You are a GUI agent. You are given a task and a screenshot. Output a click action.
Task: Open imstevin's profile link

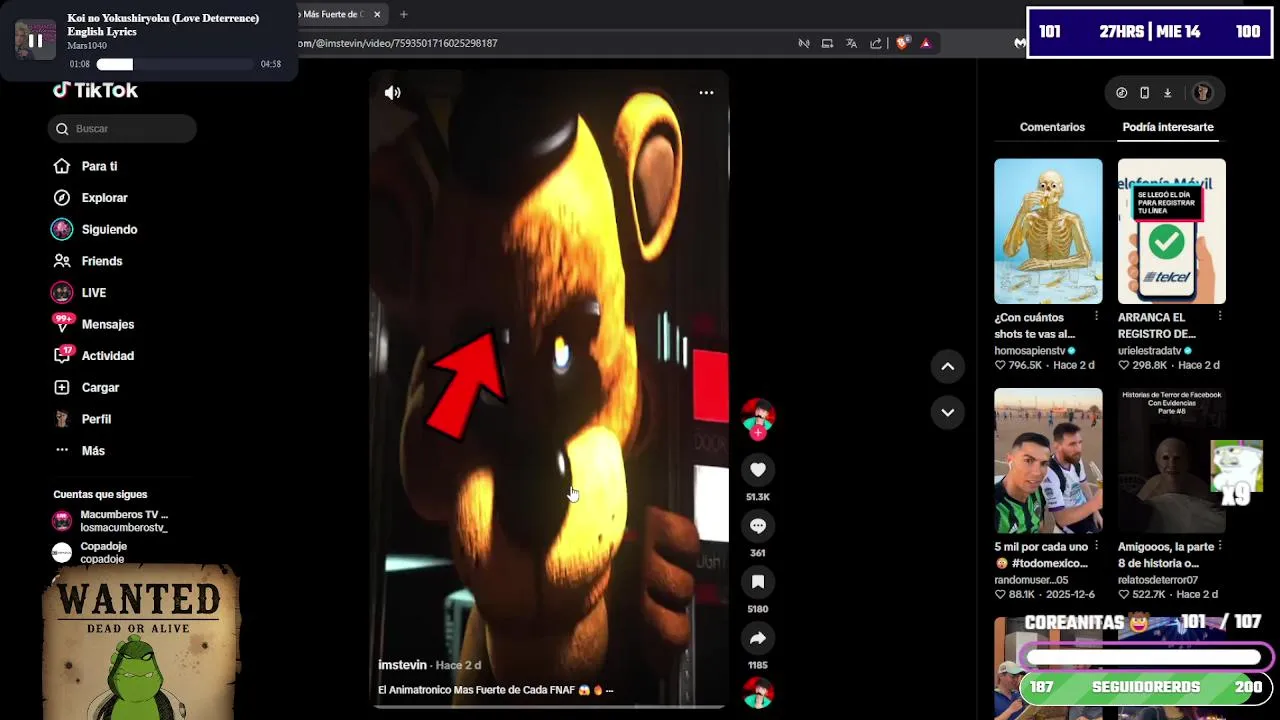(x=402, y=665)
